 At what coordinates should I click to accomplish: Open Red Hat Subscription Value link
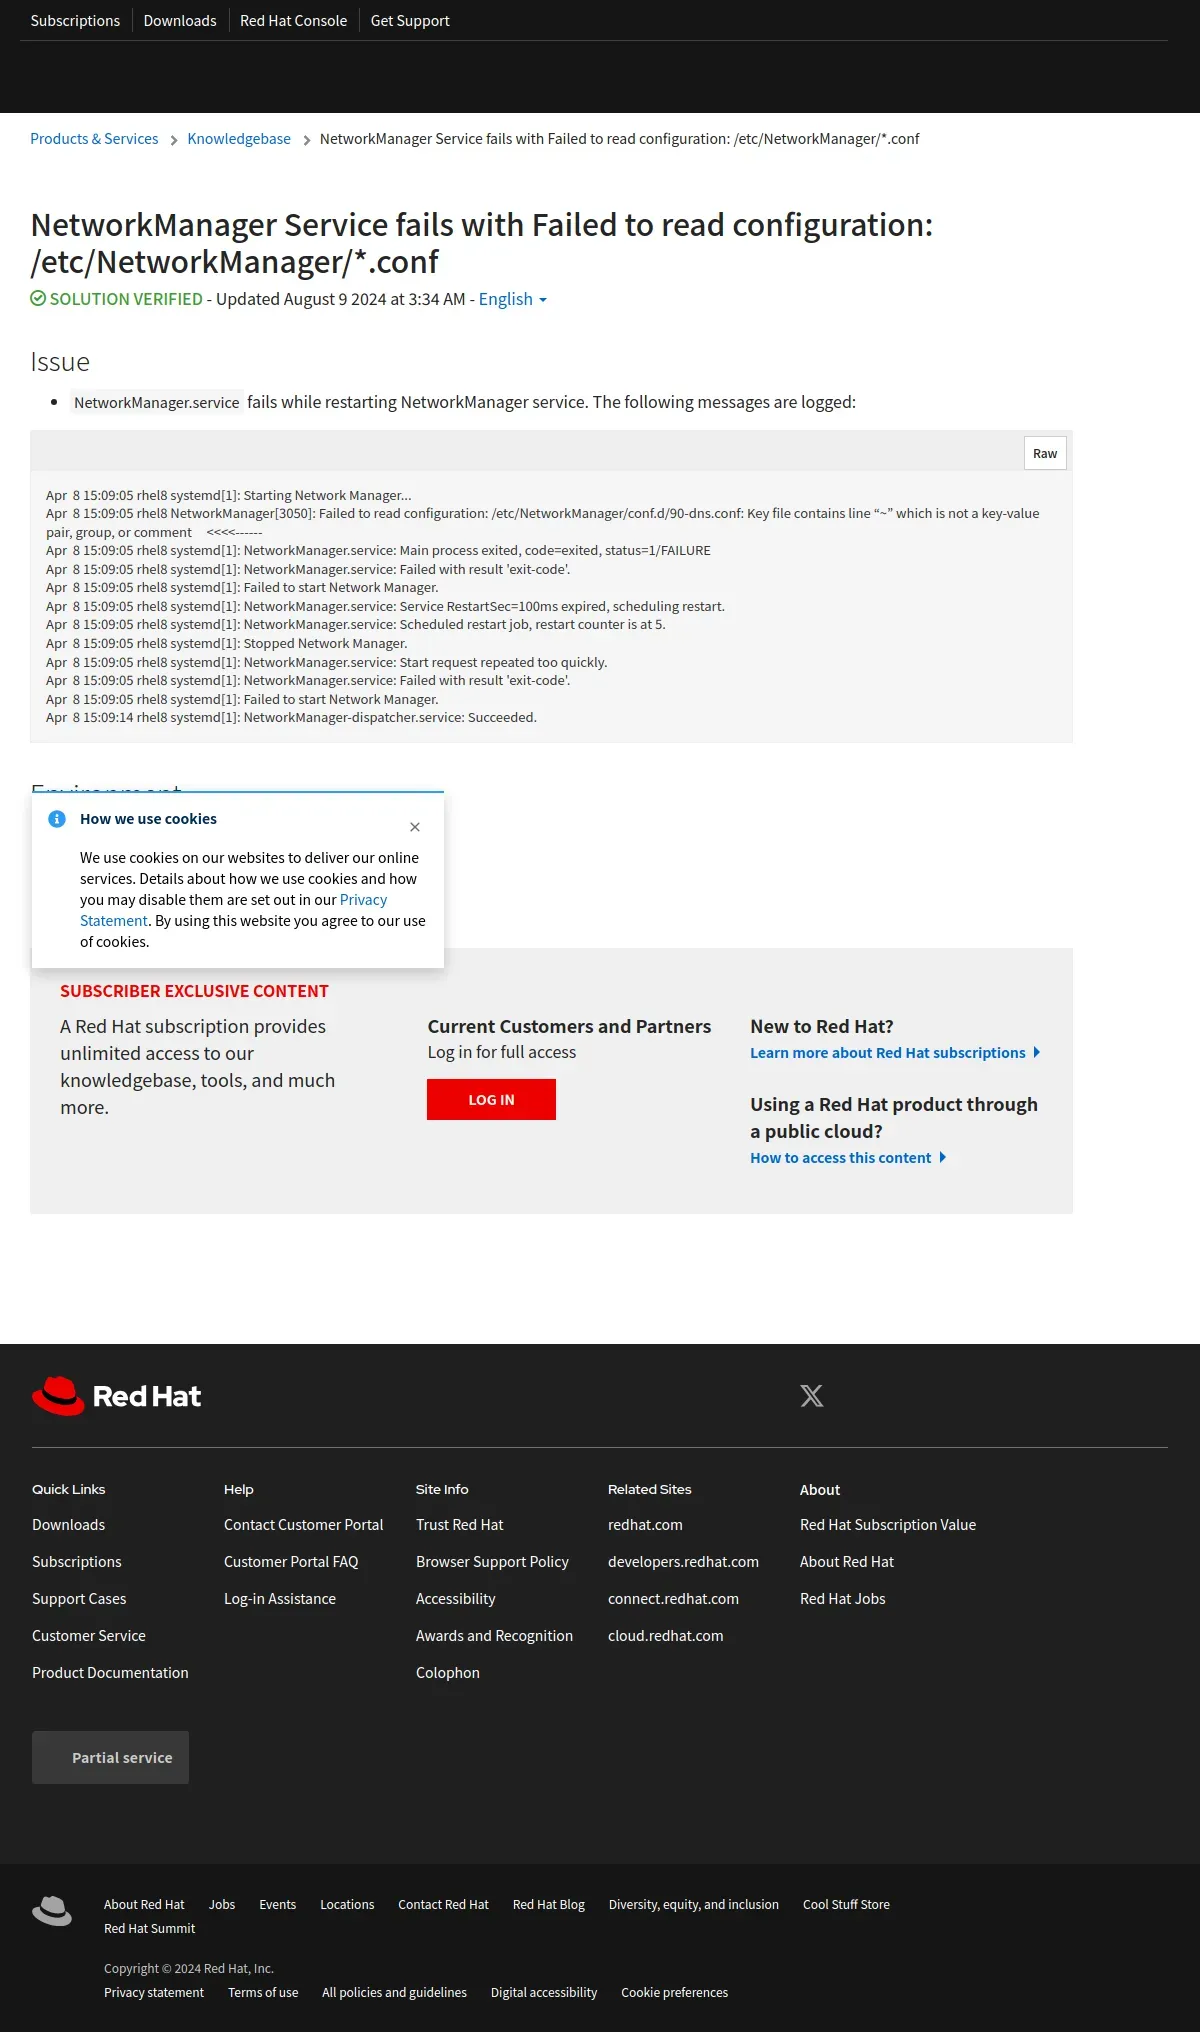888,1525
